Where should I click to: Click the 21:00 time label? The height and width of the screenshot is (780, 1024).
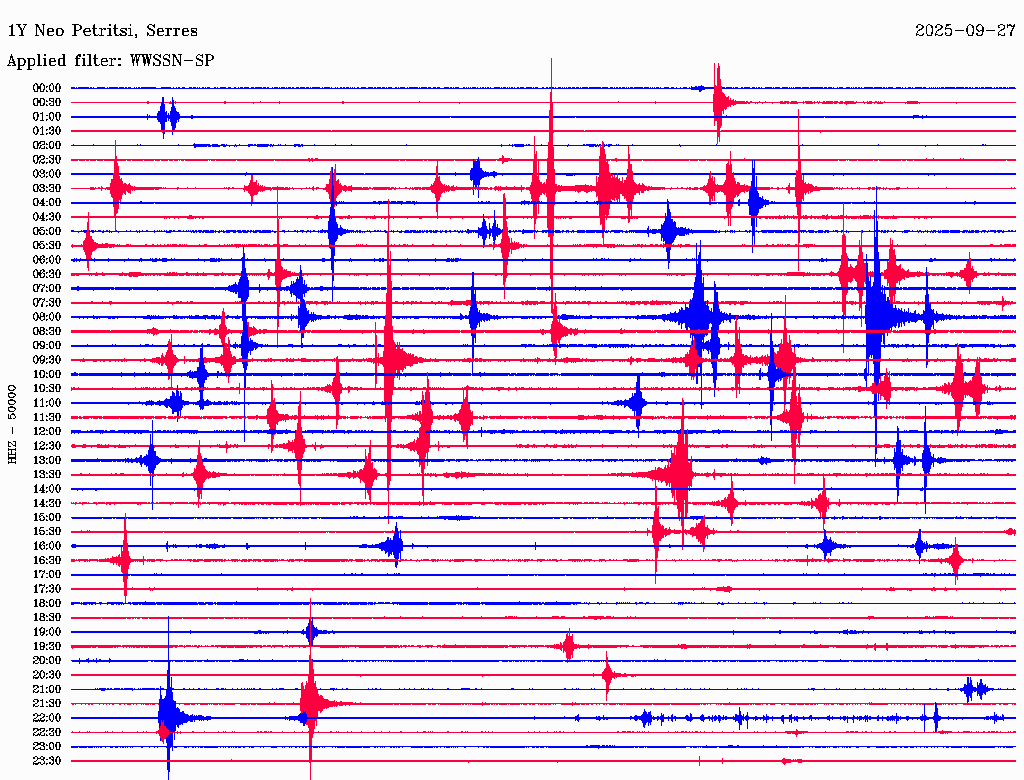coord(47,690)
